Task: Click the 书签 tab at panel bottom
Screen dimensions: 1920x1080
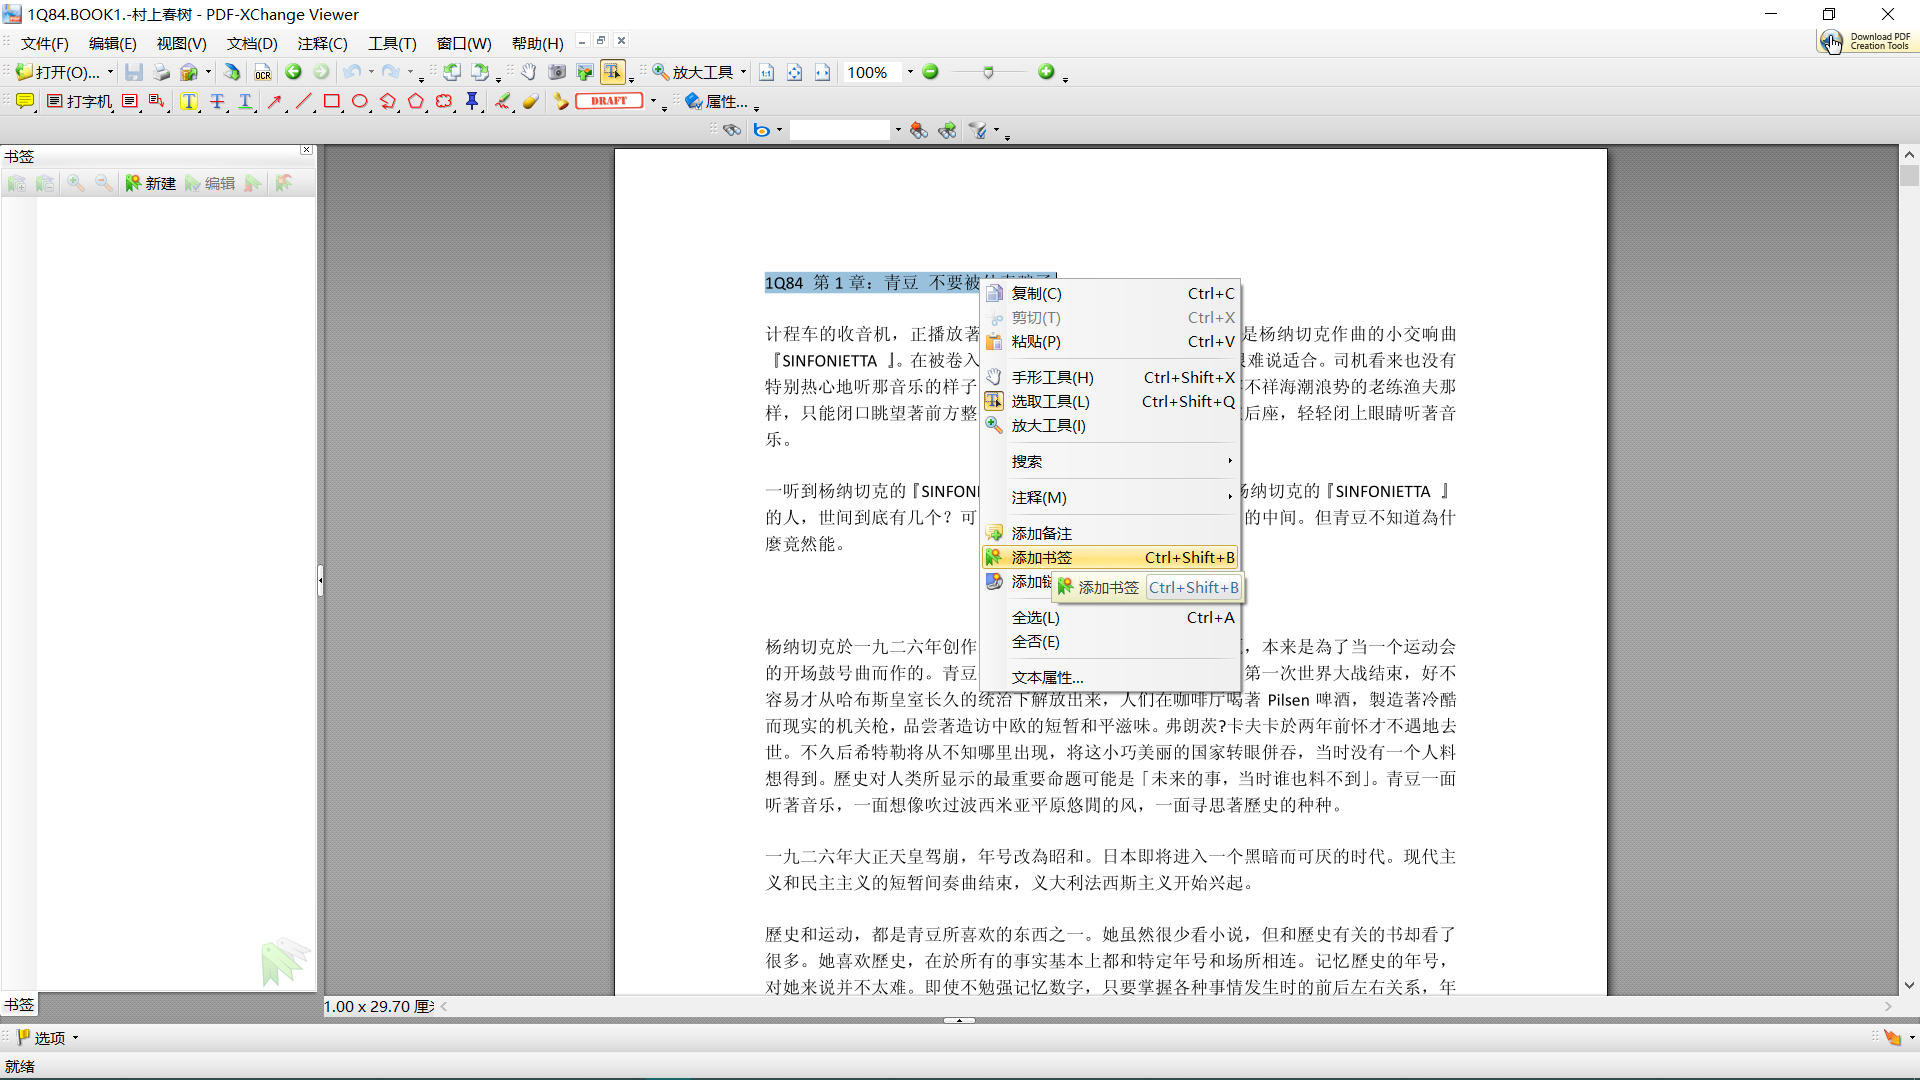Action: (19, 1005)
